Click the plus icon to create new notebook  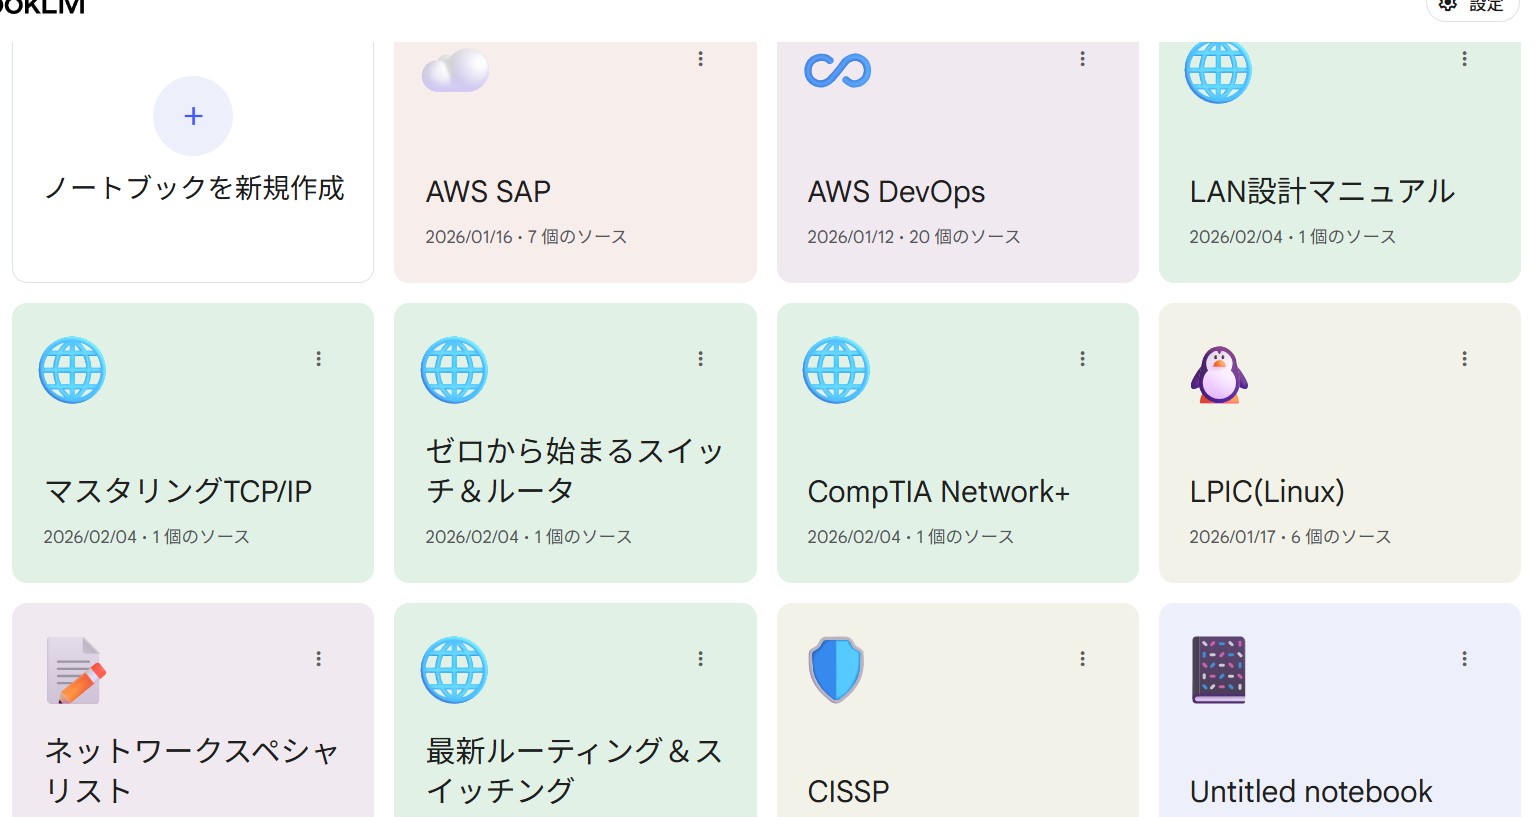(193, 116)
